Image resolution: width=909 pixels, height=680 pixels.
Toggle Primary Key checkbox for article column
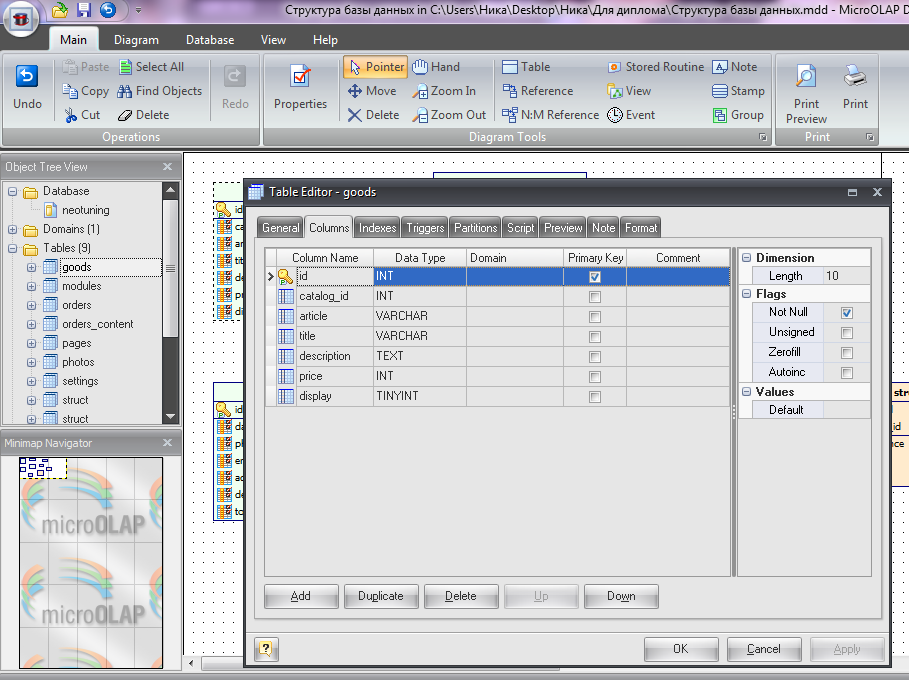594,317
